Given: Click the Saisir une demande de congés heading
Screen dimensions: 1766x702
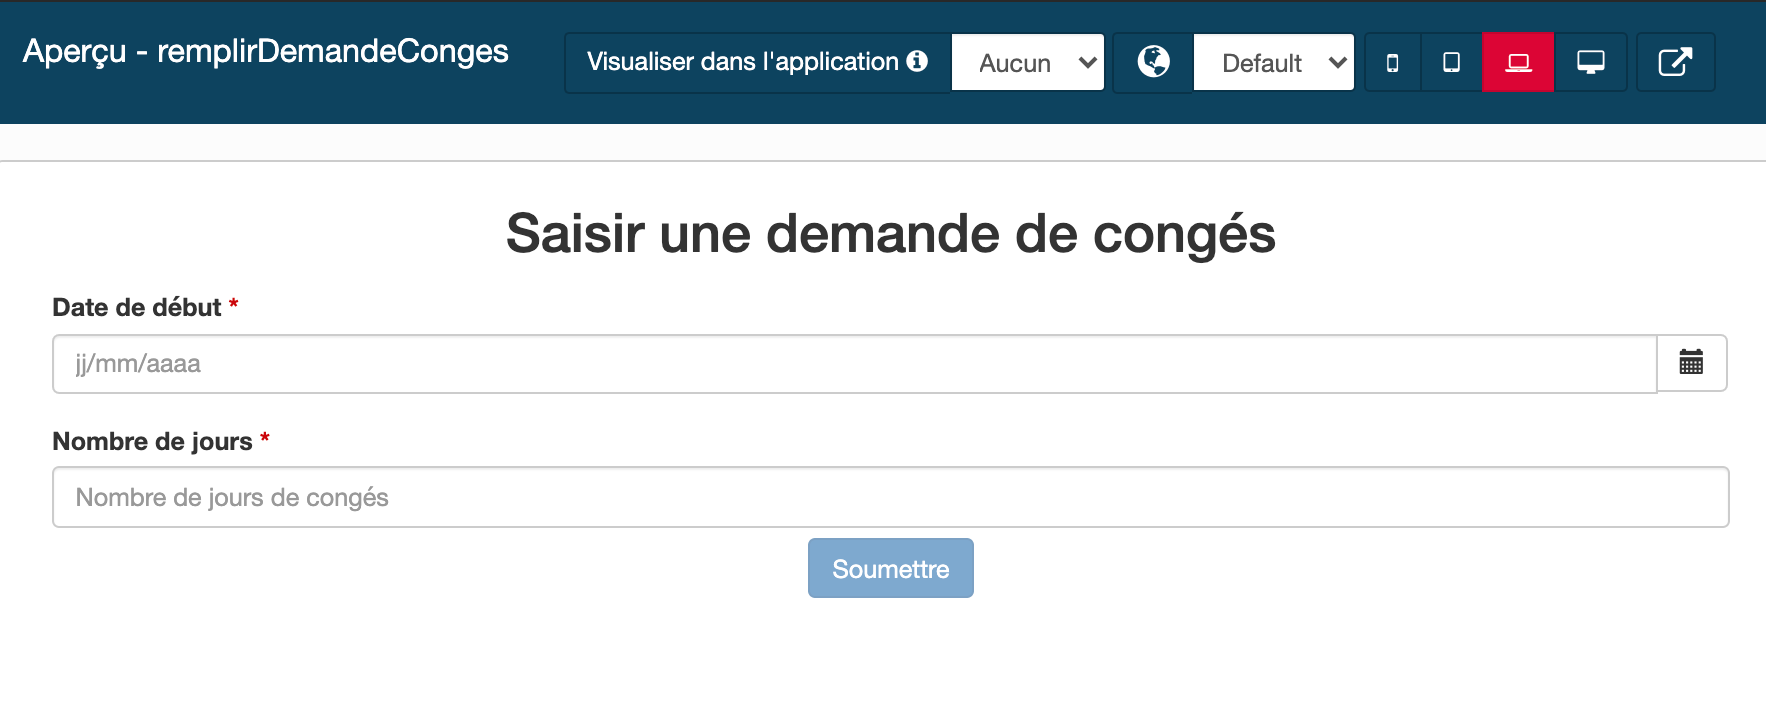Looking at the screenshot, I should point(891,234).
